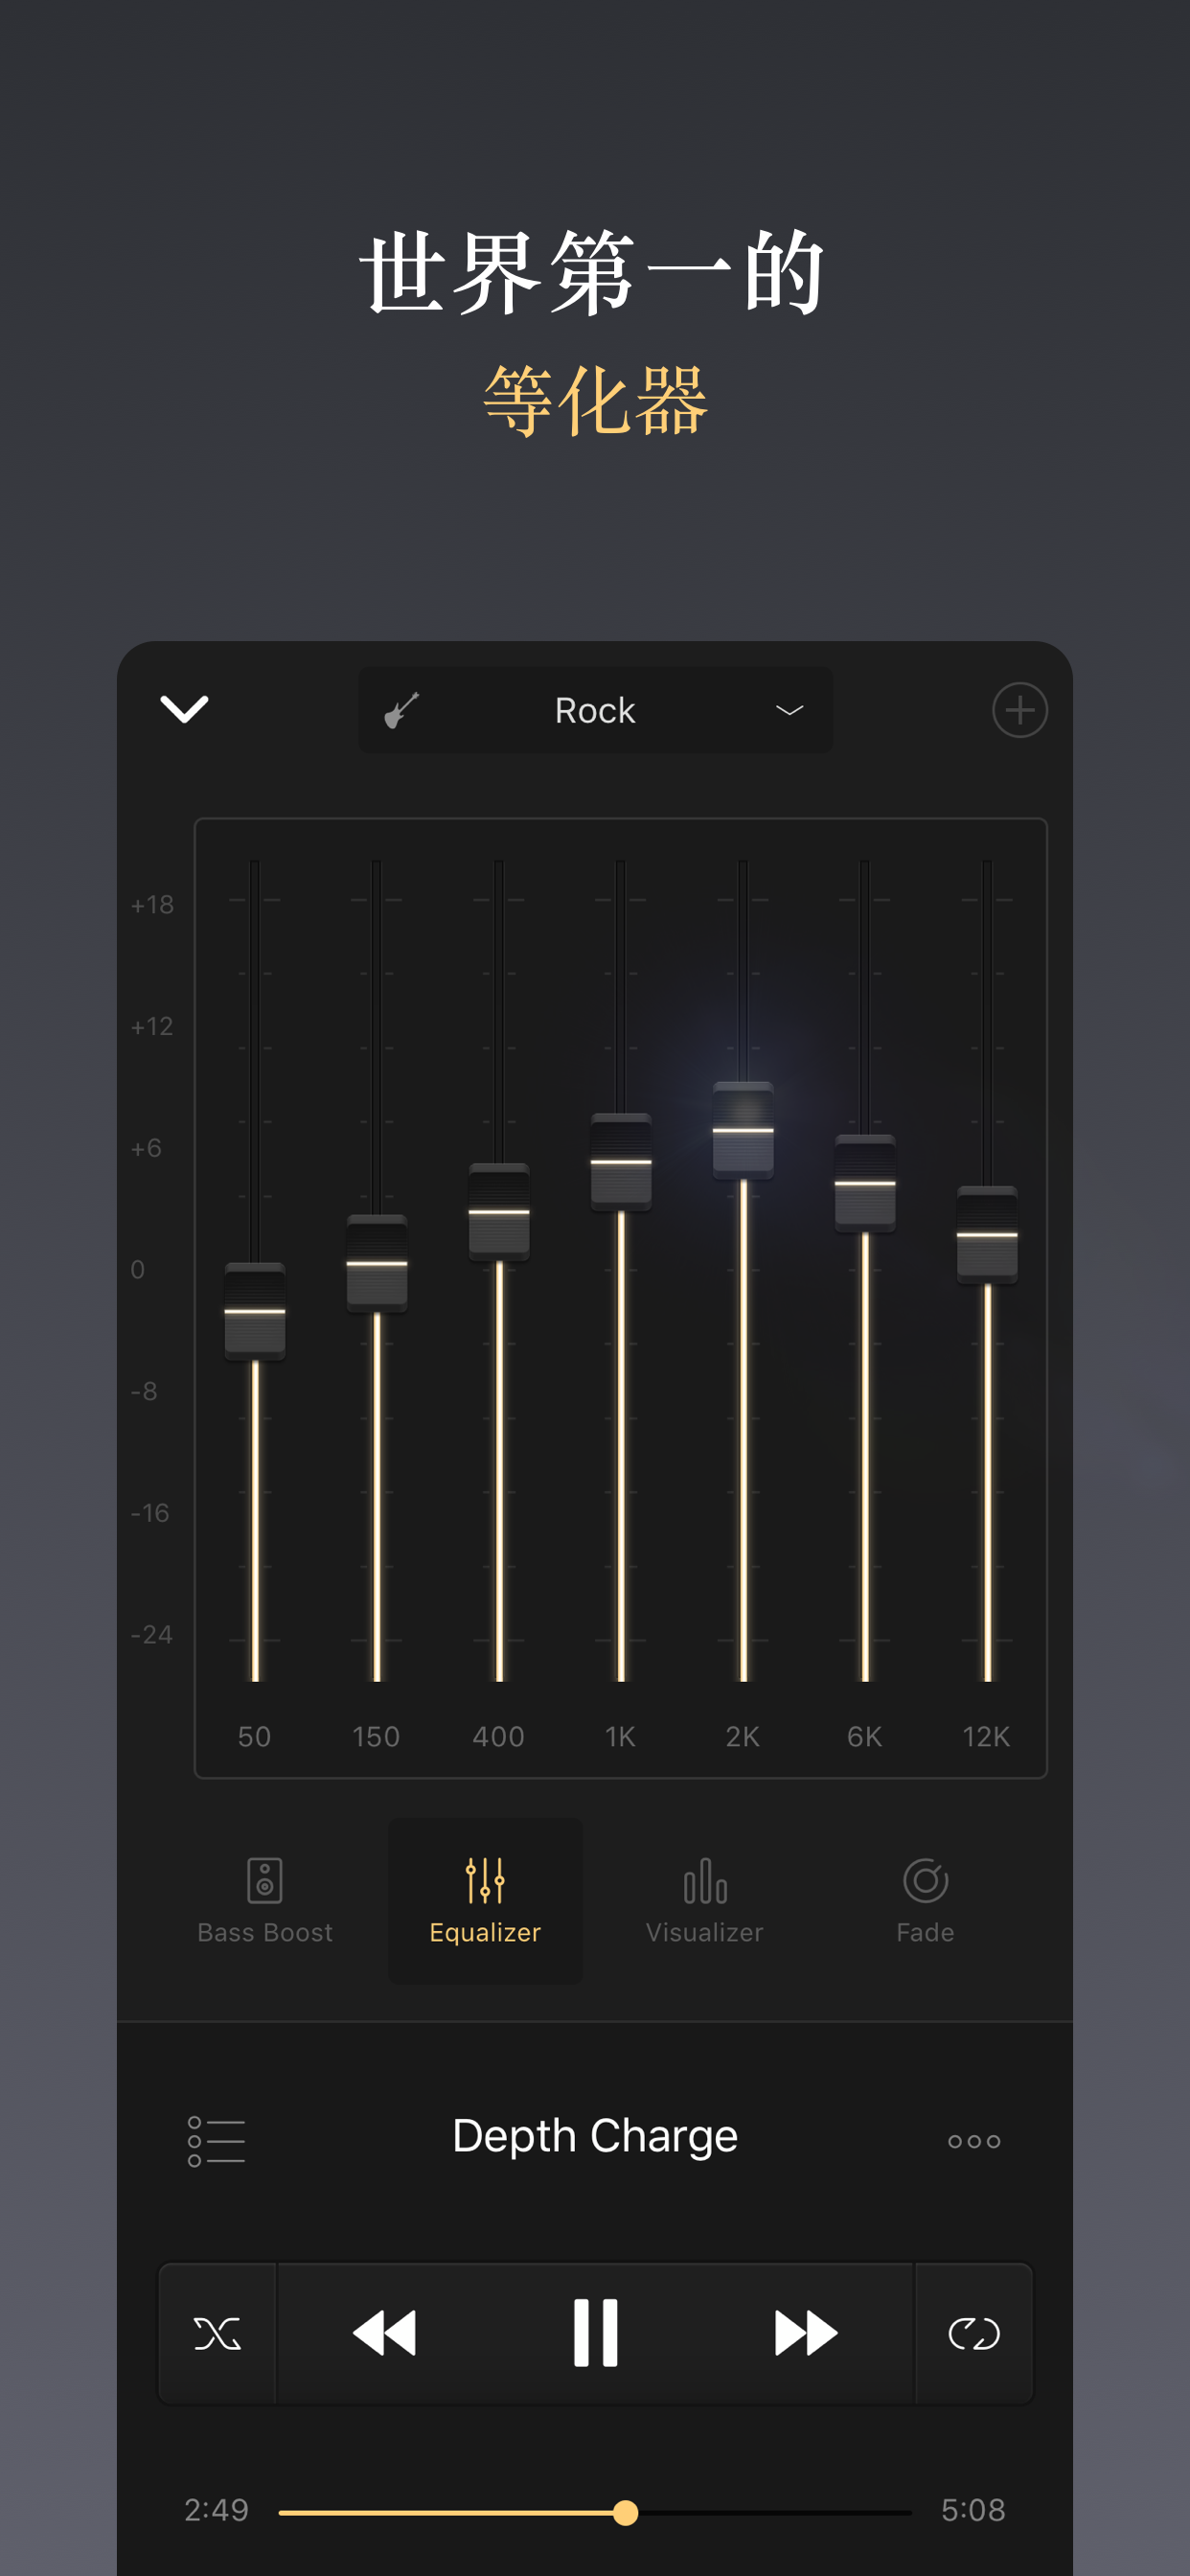The image size is (1190, 2576).
Task: Collapse the equalizer panel with the down chevron
Action: click(184, 709)
